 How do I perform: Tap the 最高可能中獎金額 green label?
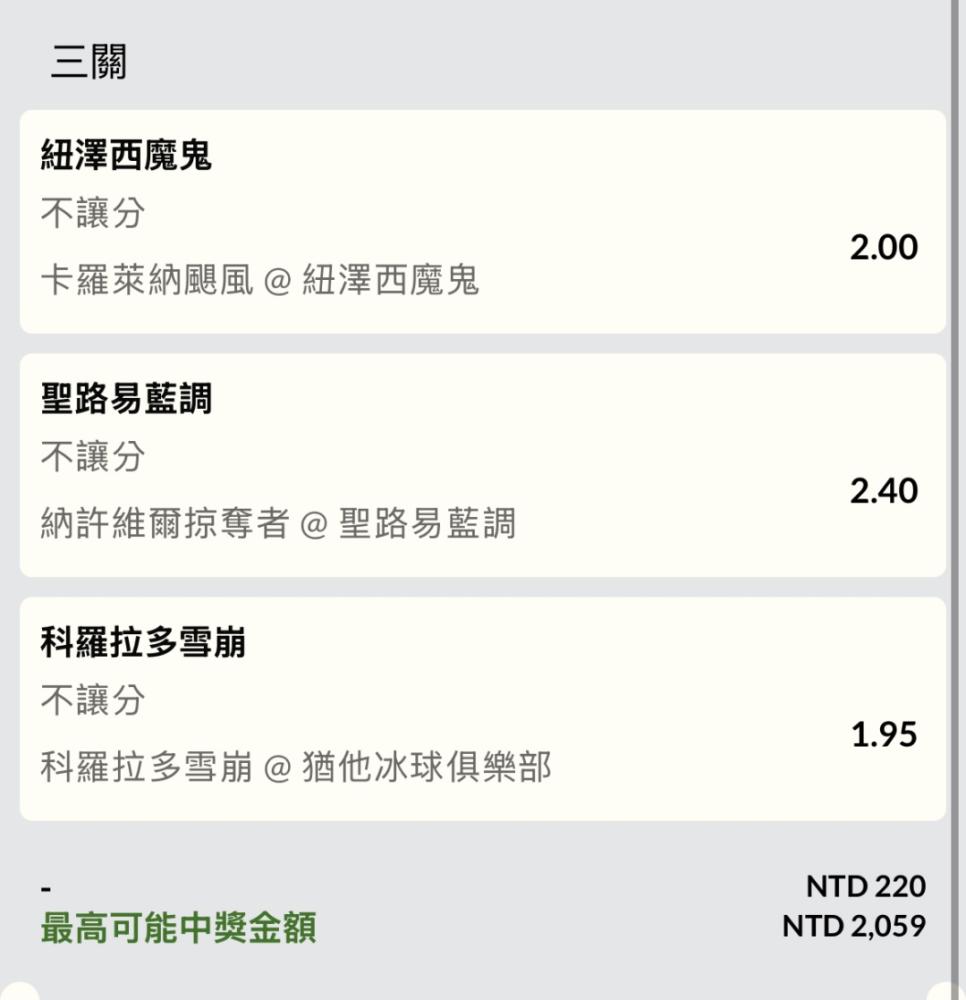[178, 928]
